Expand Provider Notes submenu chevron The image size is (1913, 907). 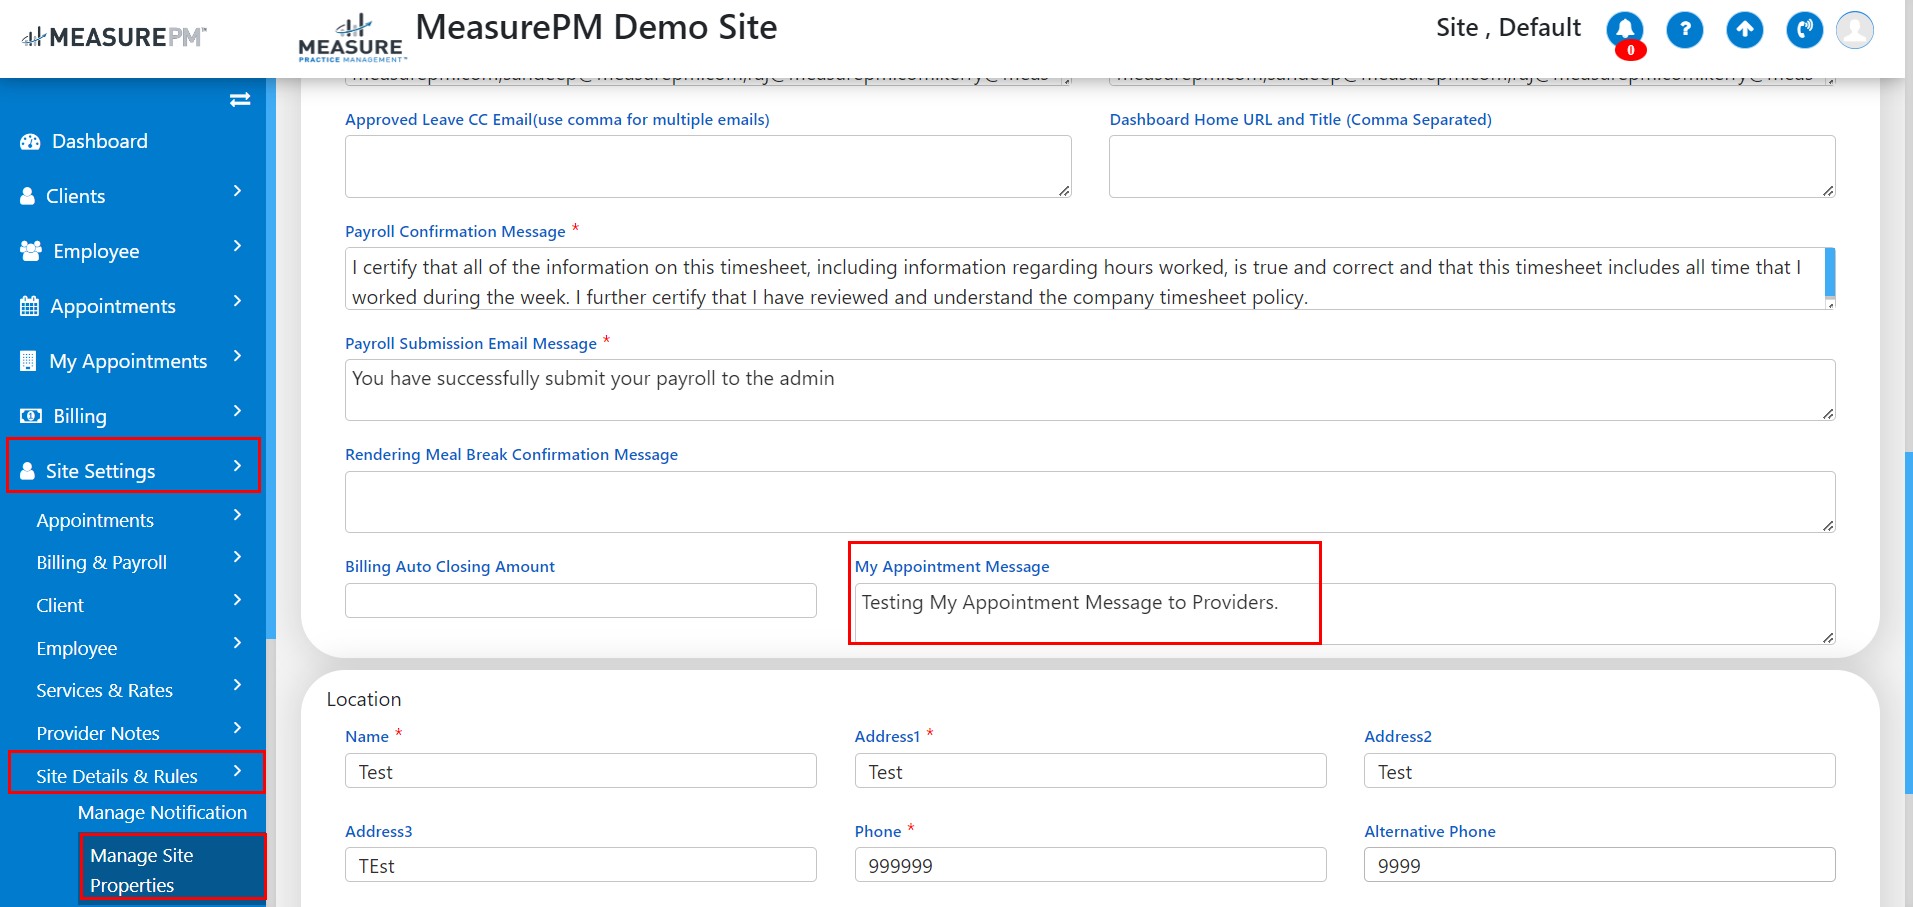pos(237,728)
